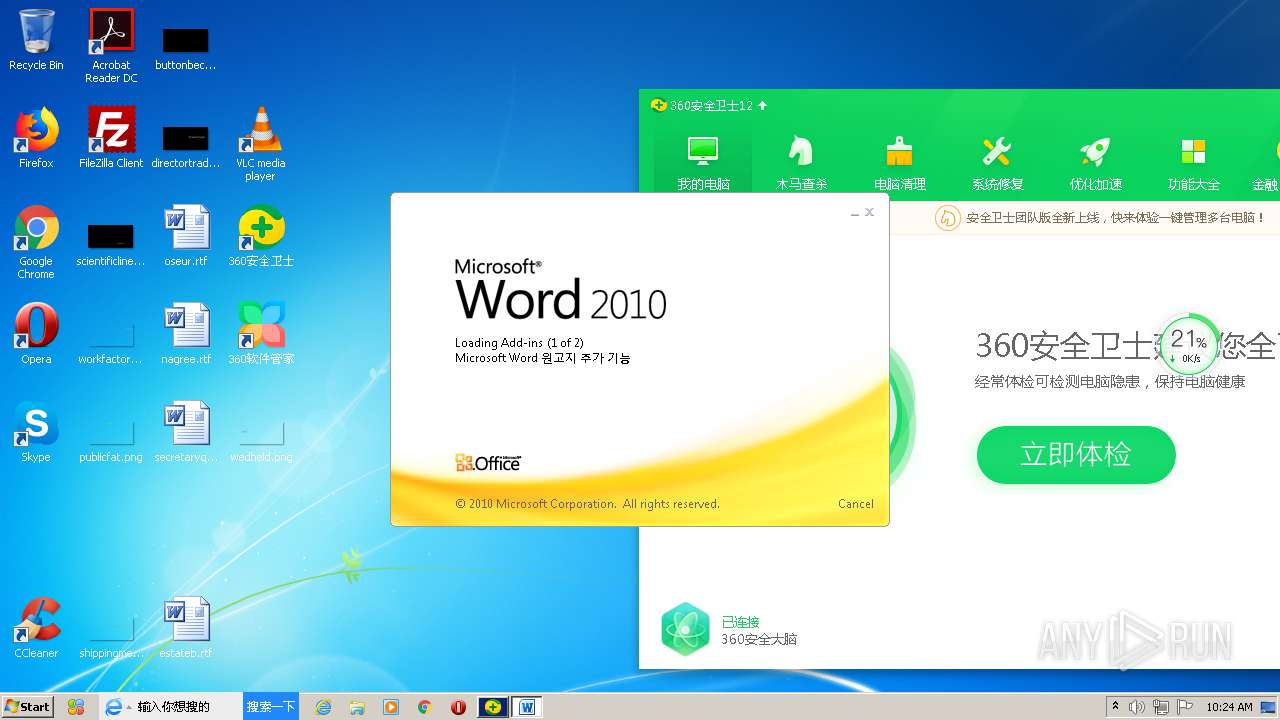Click the 10:24 AM clock
The image size is (1280, 720).
pos(1229,707)
